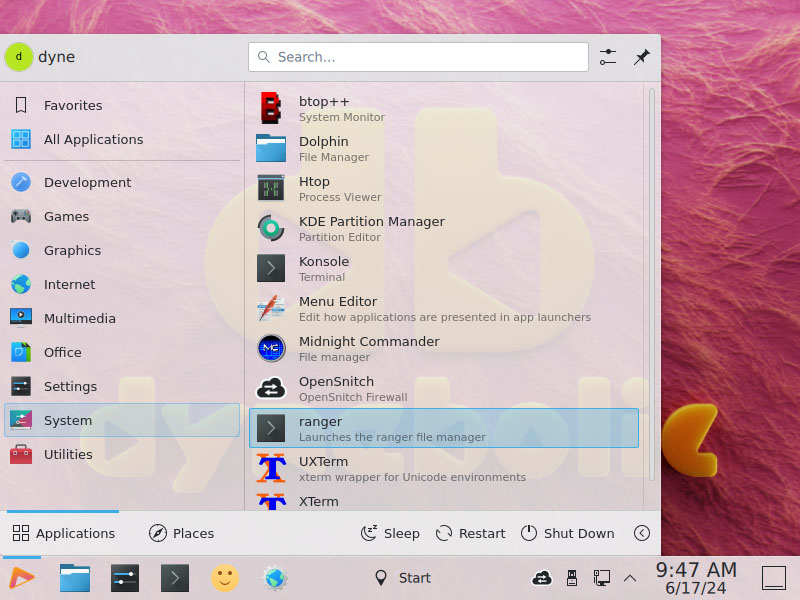The image size is (800, 600).
Task: Click the application list scrollbar
Action: (x=652, y=284)
